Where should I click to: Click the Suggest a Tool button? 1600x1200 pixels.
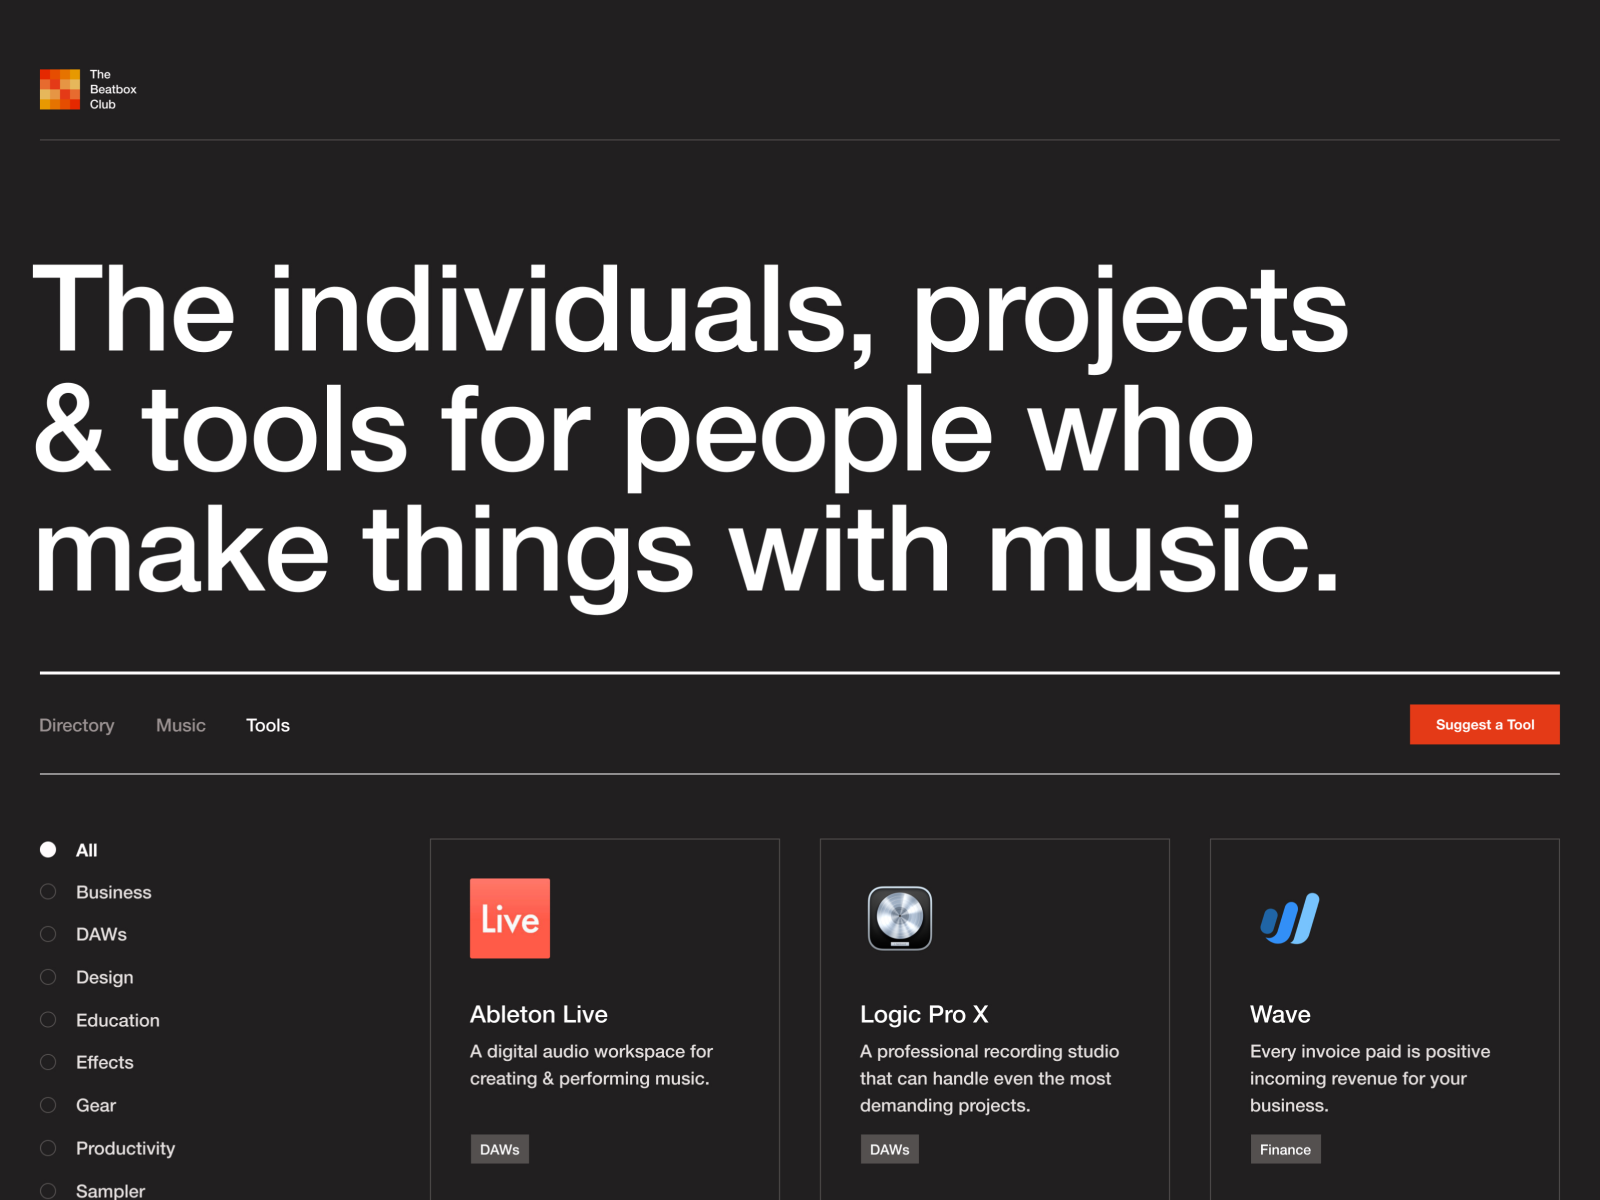click(x=1484, y=724)
